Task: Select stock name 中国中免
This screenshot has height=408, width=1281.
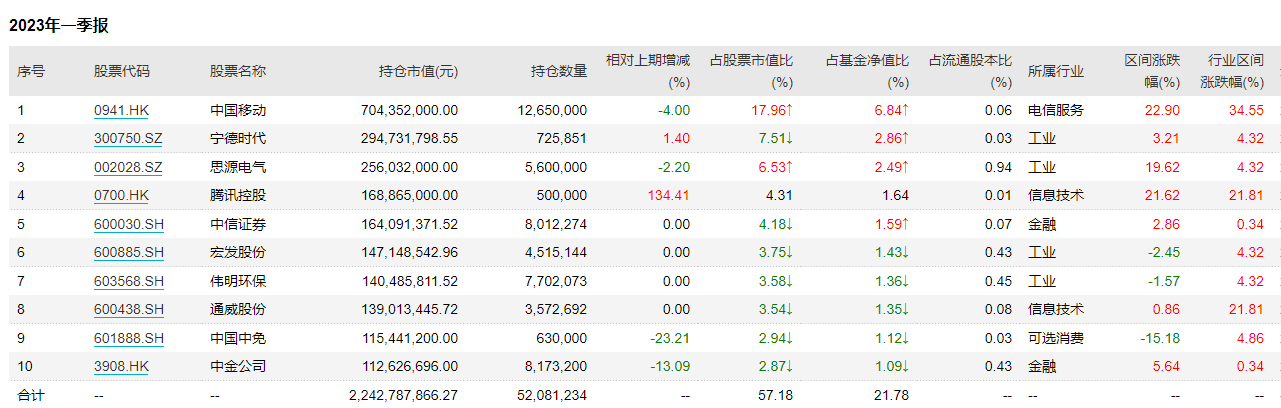Action: pyautogui.click(x=238, y=338)
